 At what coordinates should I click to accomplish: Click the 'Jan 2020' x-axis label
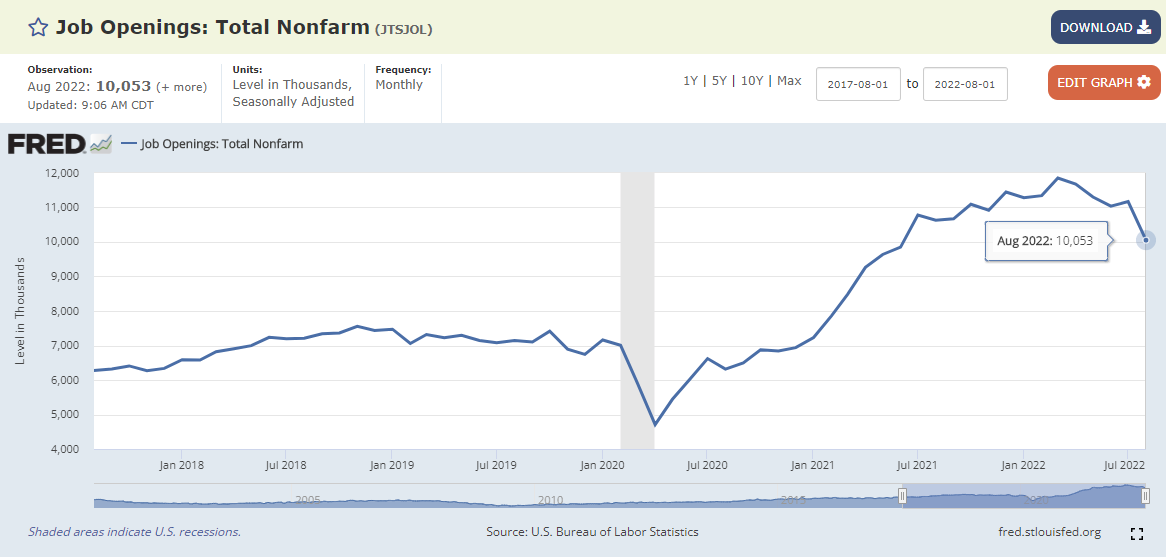pos(602,466)
